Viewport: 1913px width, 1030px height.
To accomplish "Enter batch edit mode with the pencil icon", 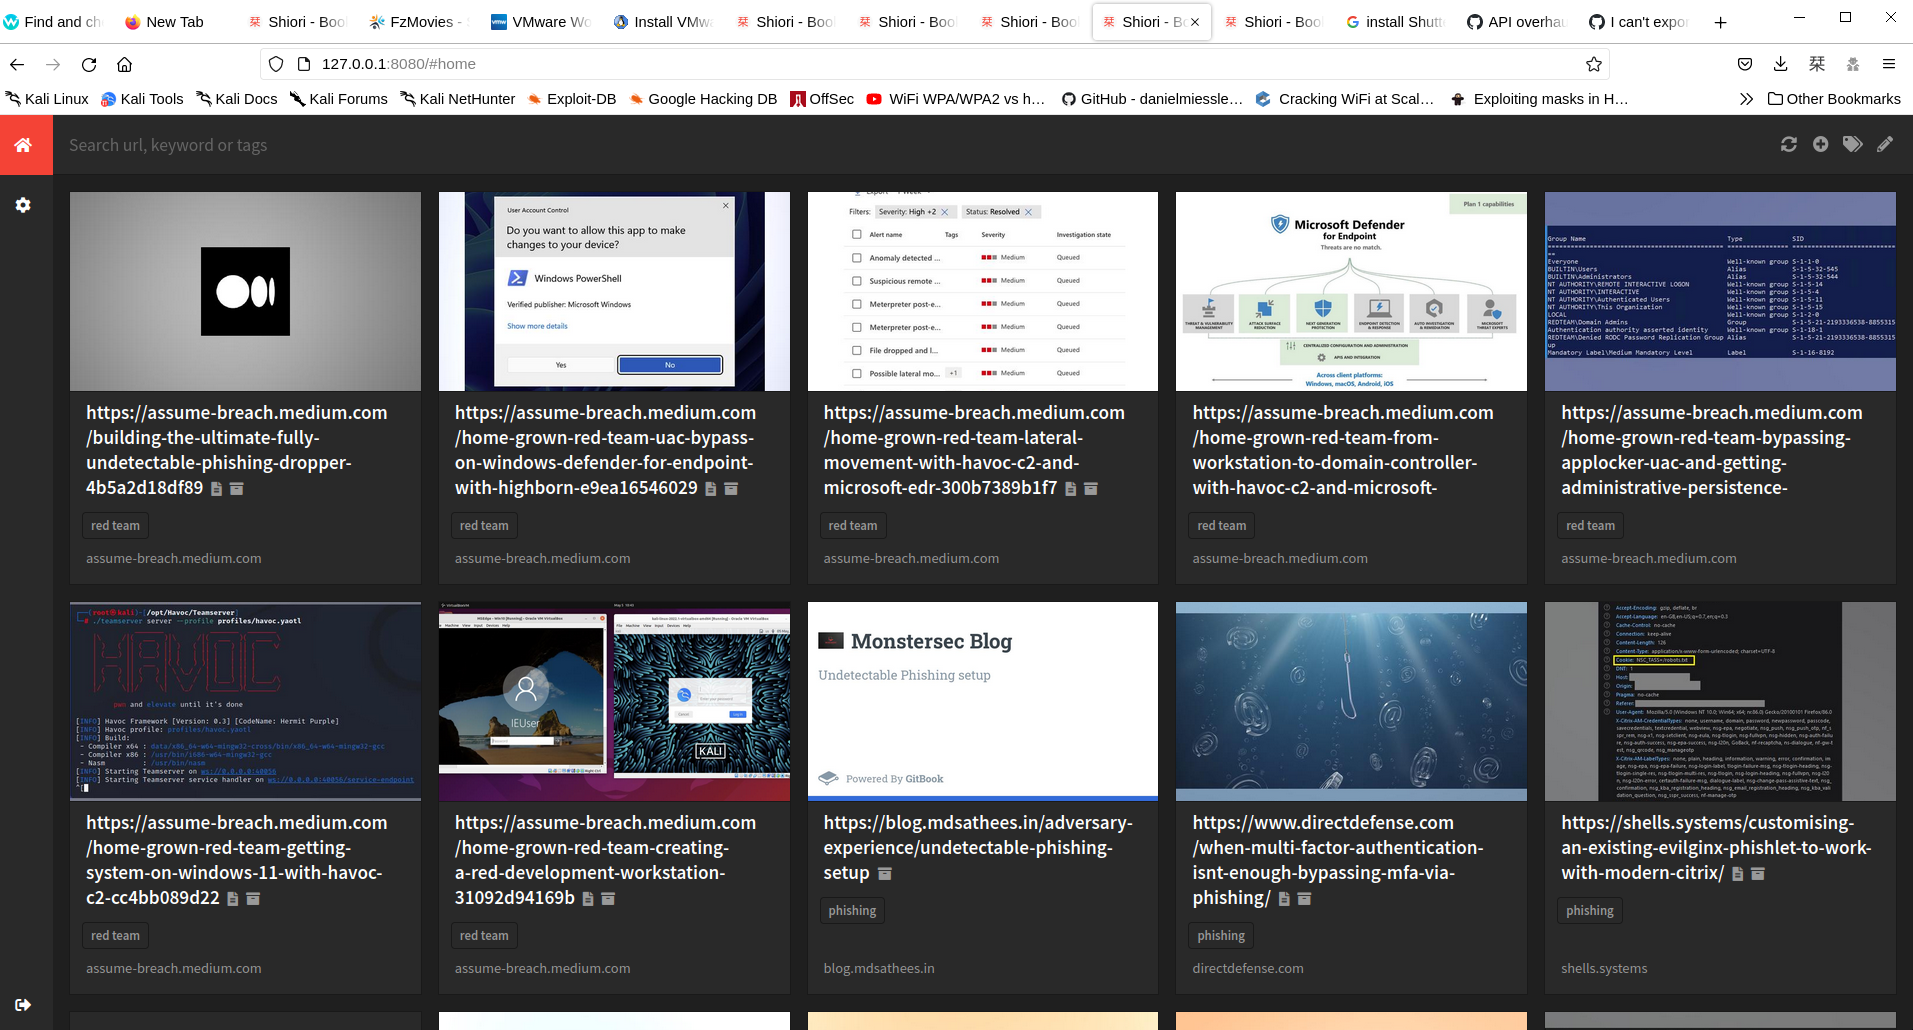I will pyautogui.click(x=1885, y=144).
